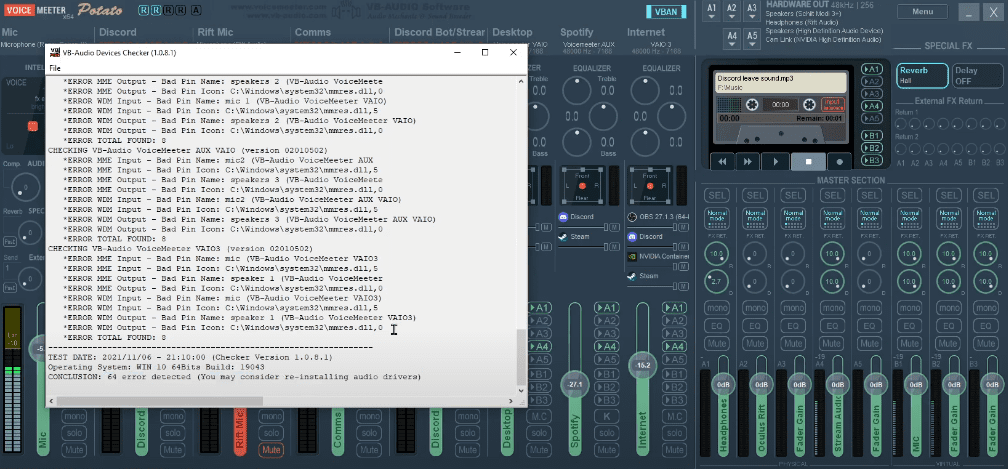Open the A1 hardware output dropdown

click(x=711, y=11)
